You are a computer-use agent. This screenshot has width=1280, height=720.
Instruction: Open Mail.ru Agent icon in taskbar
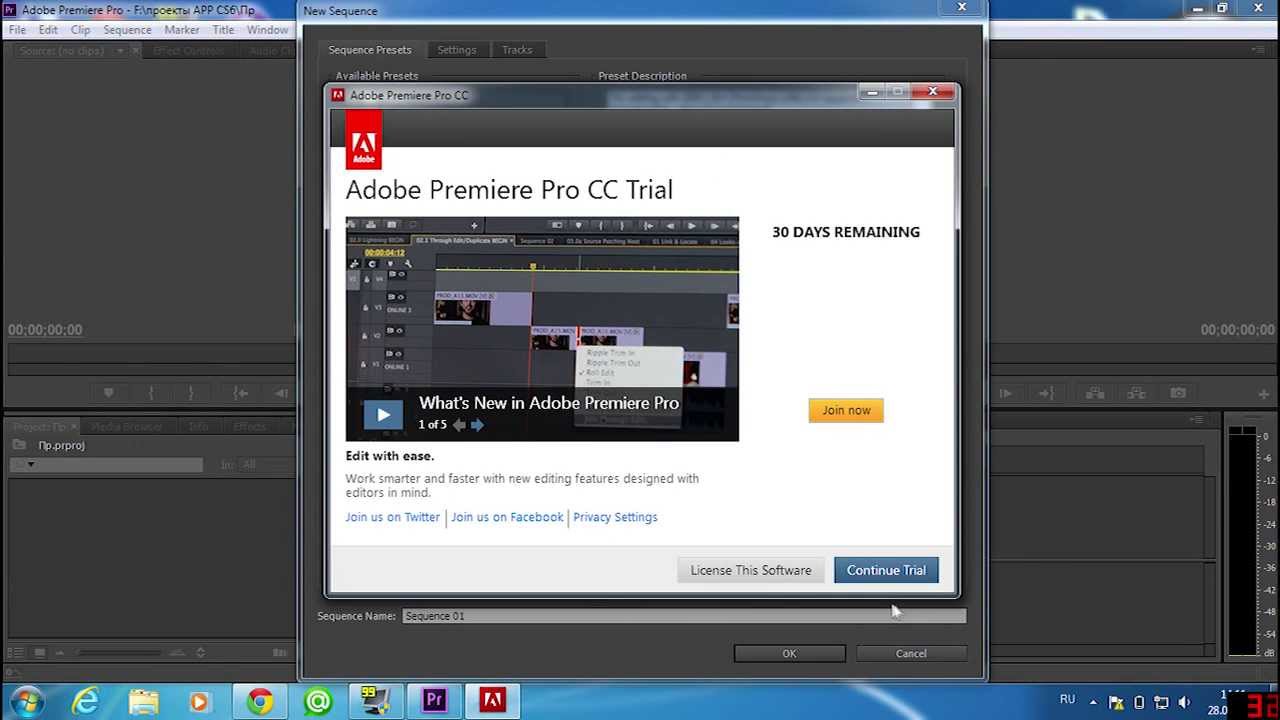(x=318, y=702)
